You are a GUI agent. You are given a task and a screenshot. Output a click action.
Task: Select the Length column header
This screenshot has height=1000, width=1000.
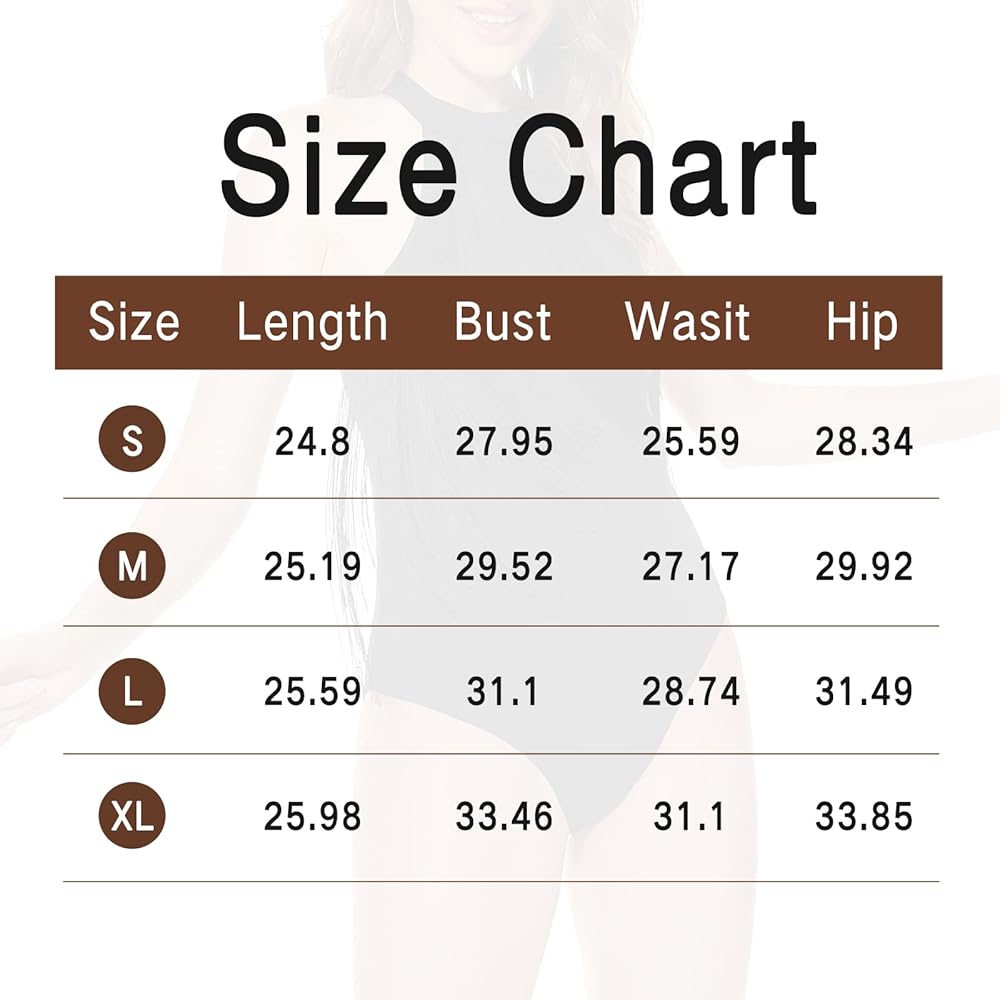(x=312, y=322)
